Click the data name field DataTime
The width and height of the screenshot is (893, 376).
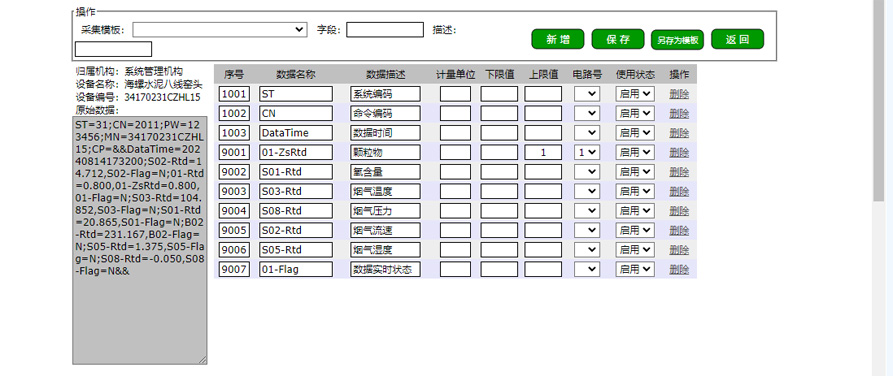tap(296, 133)
